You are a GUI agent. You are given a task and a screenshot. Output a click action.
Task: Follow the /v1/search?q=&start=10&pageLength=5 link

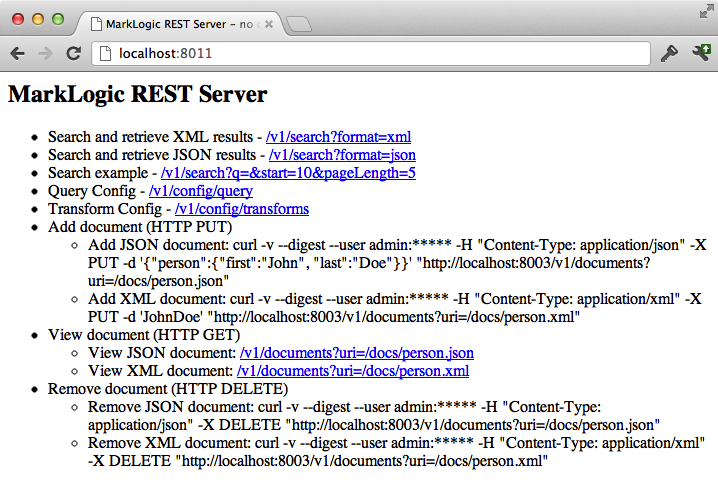point(288,173)
